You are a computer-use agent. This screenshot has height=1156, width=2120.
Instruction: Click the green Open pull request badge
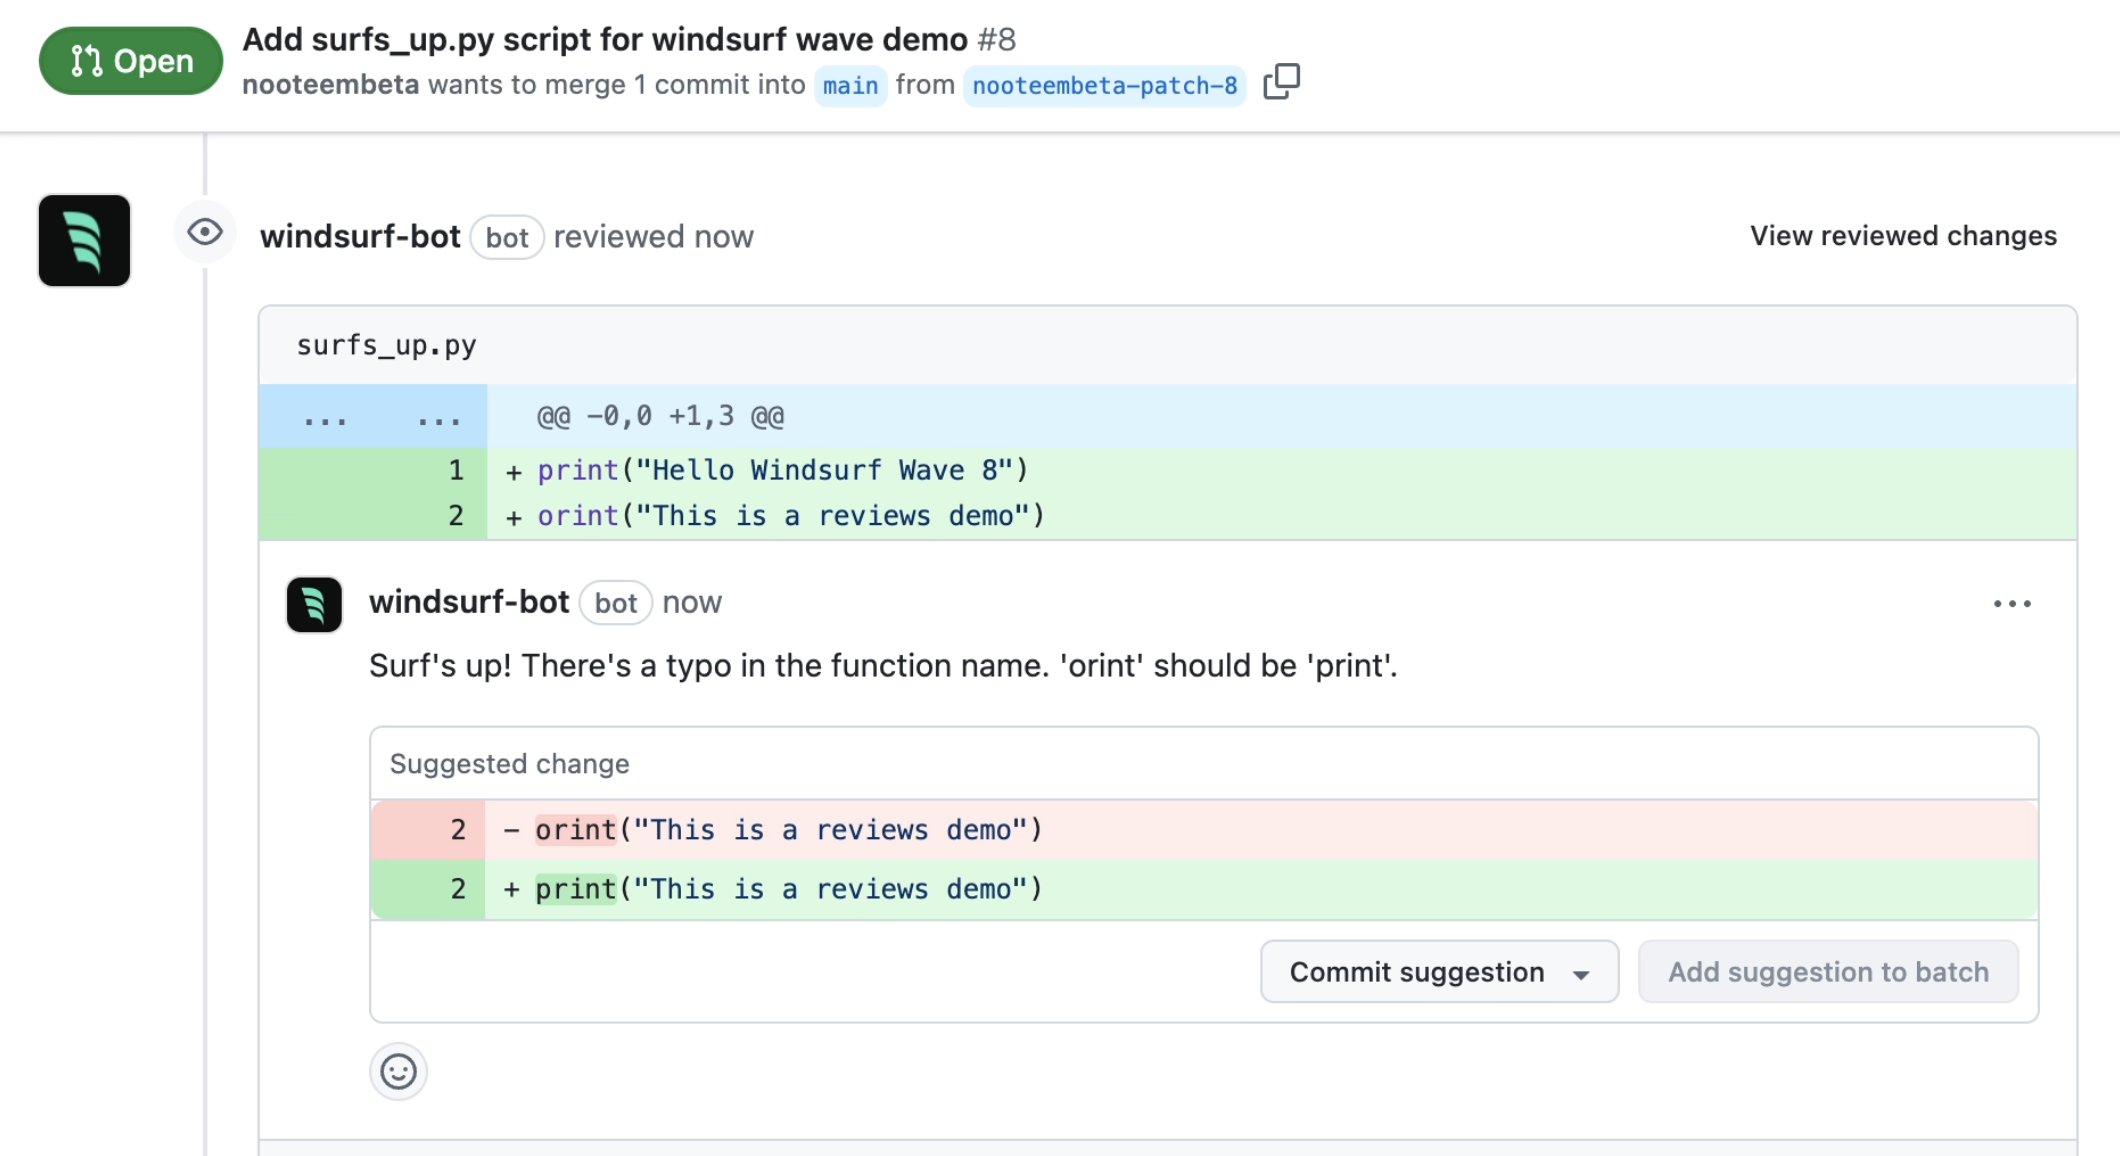131,61
